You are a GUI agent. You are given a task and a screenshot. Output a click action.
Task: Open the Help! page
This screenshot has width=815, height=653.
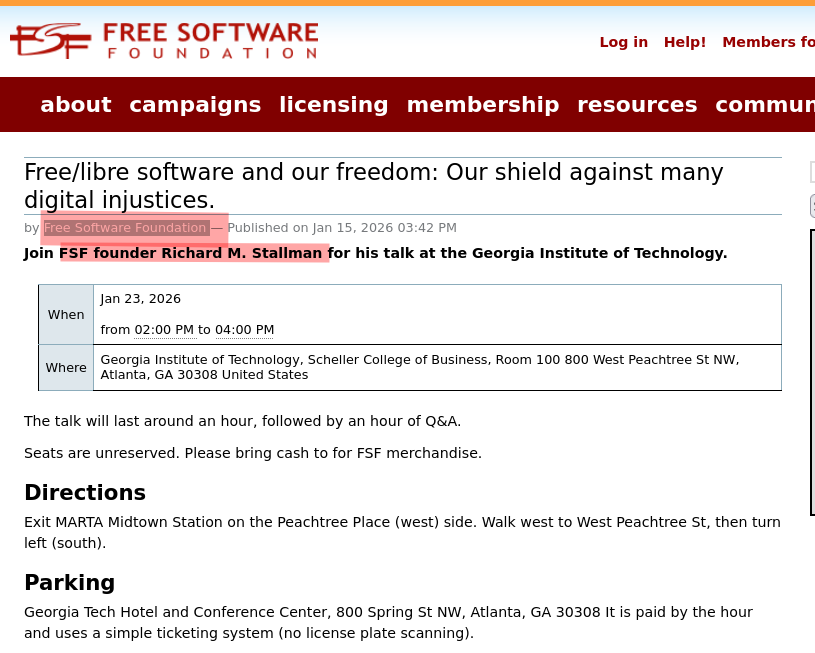coord(685,42)
